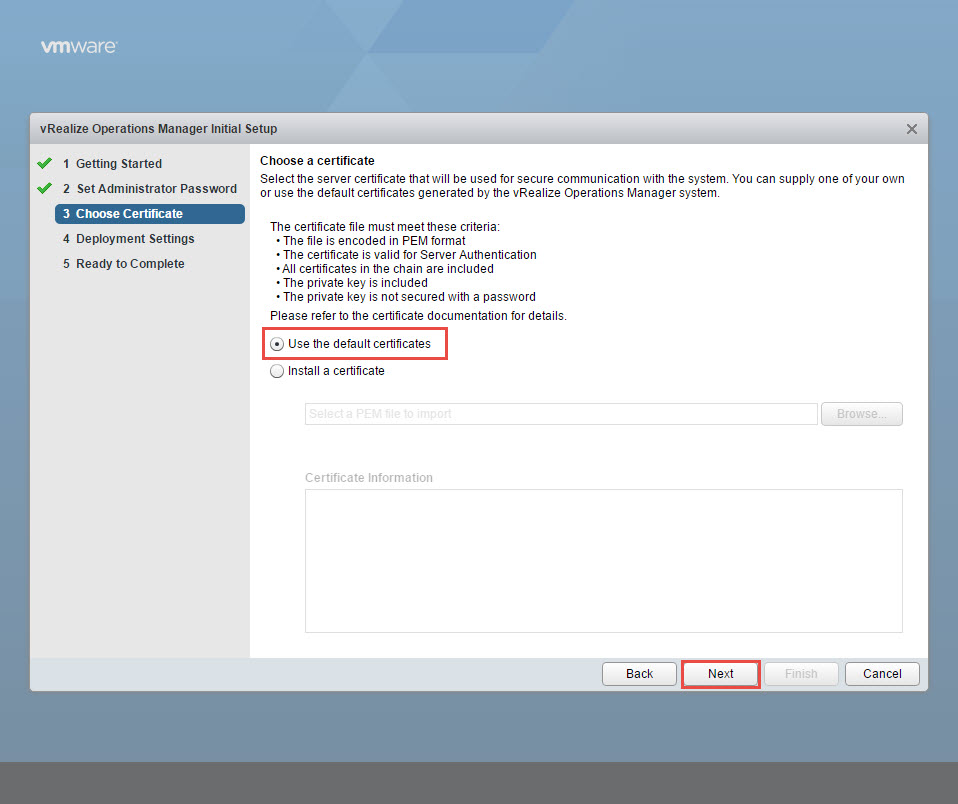Click the VMware logo
Viewport: 958px width, 804px height.
coord(78,47)
